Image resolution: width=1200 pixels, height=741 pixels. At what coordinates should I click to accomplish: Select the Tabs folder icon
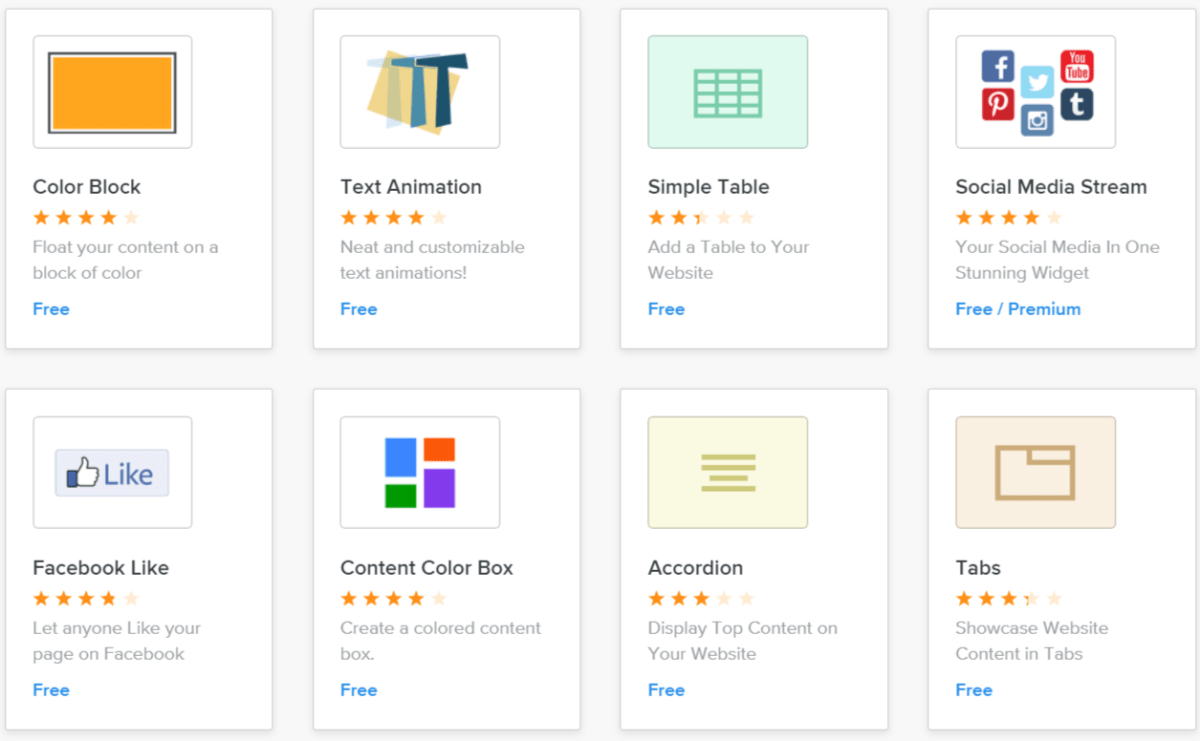[1035, 472]
